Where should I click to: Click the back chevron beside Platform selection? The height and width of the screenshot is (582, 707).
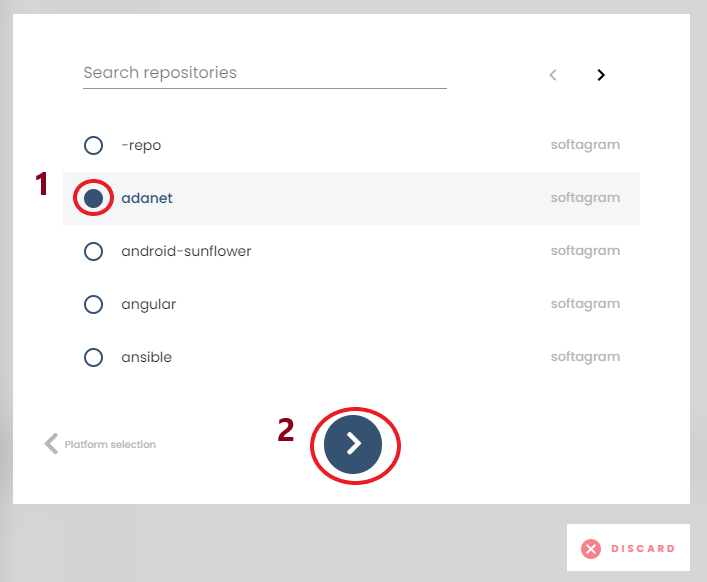coord(51,444)
